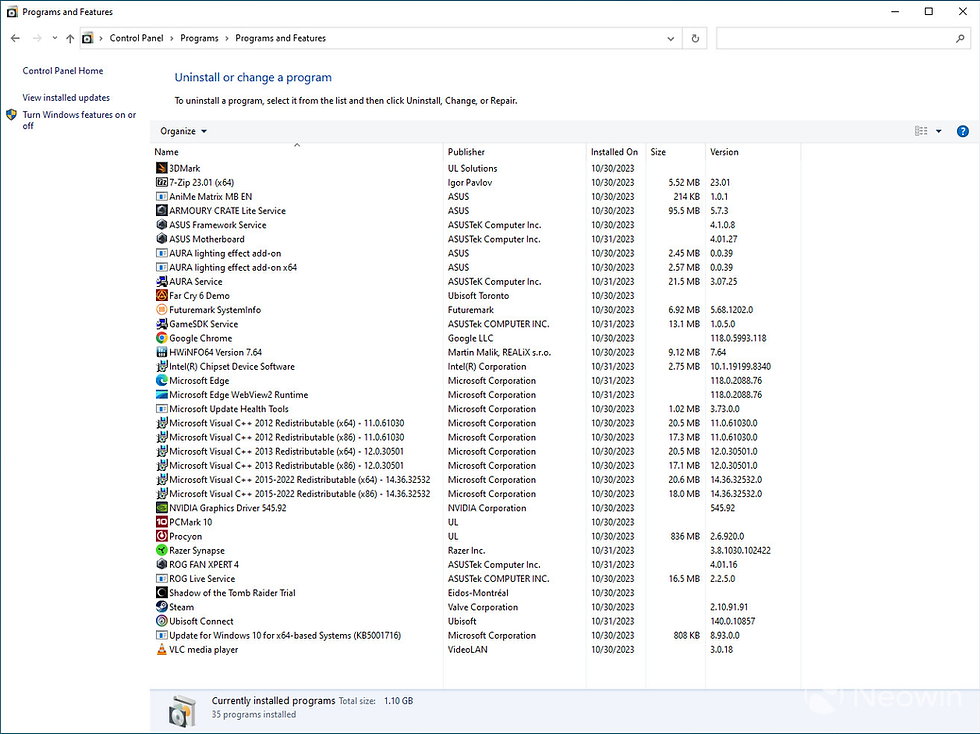Select the PCMark 10 icon
Viewport: 980px width, 734px height.
(x=161, y=522)
